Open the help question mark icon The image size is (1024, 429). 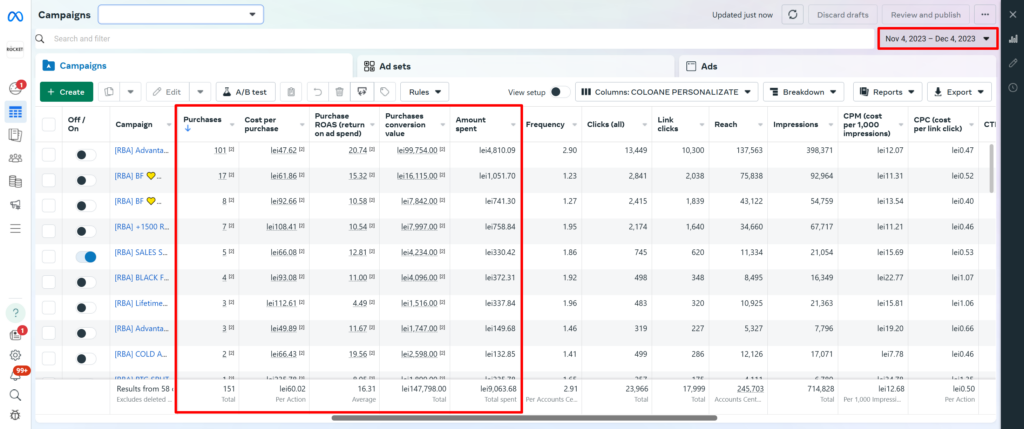pyautogui.click(x=15, y=313)
